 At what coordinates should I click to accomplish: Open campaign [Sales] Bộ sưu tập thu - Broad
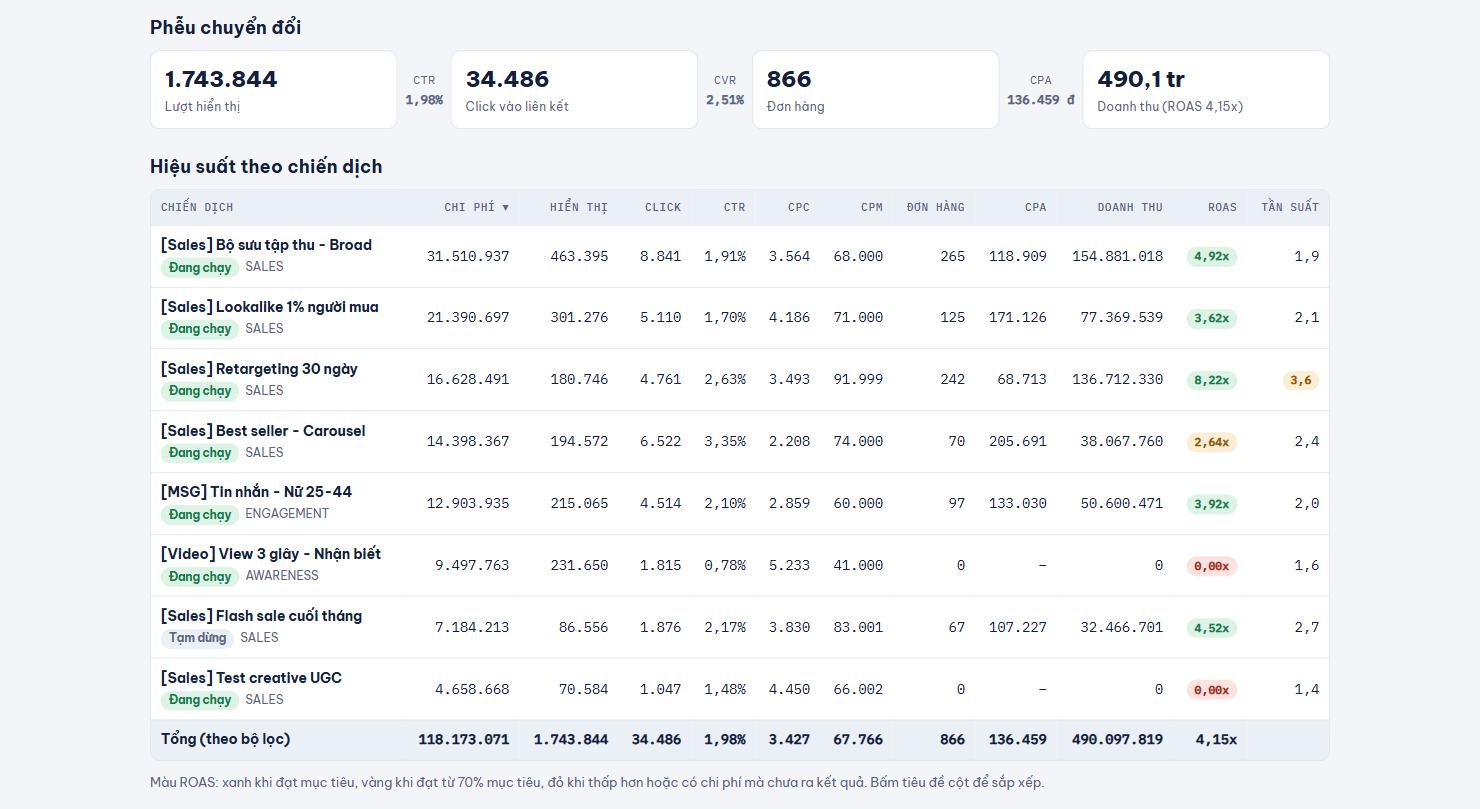click(x=266, y=245)
